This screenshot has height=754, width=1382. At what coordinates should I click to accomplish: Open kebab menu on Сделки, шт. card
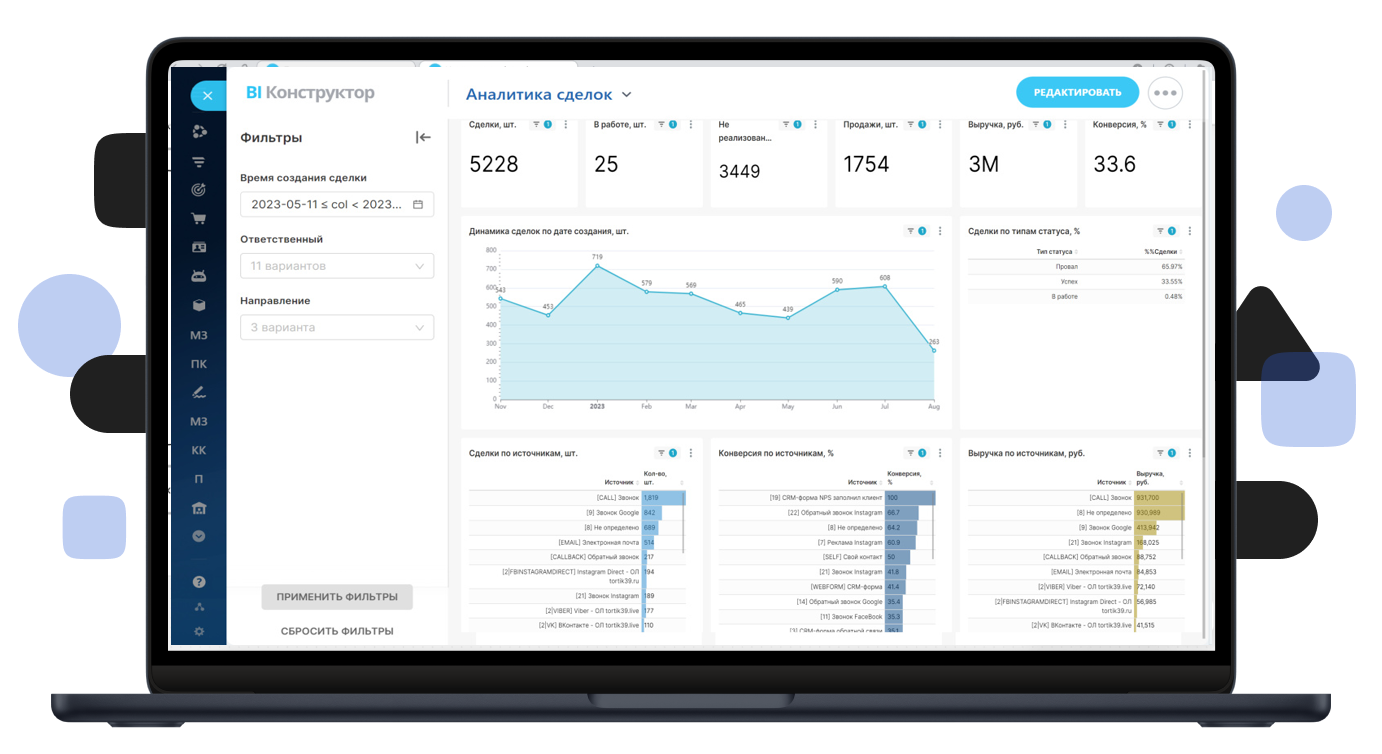point(566,125)
